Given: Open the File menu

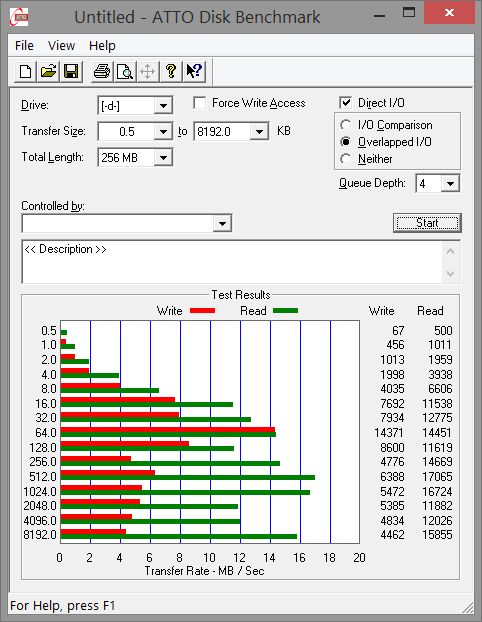Looking at the screenshot, I should point(24,46).
